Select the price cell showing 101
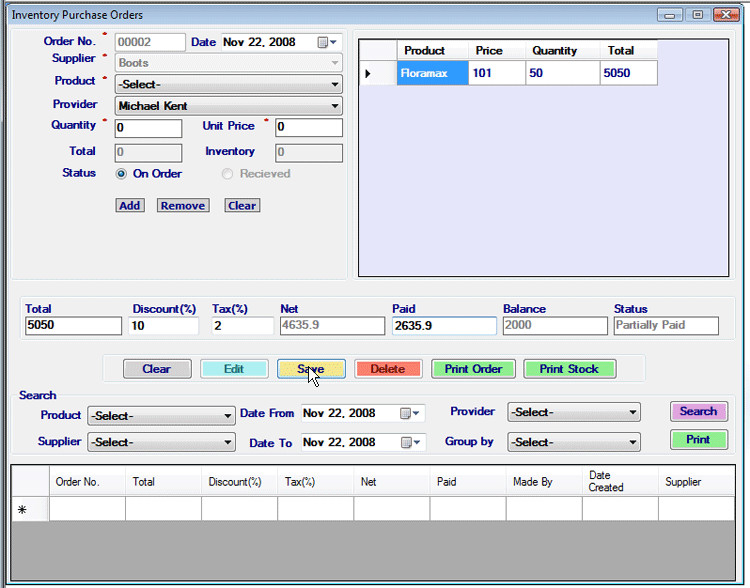Image resolution: width=750 pixels, height=588 pixels. pos(497,73)
